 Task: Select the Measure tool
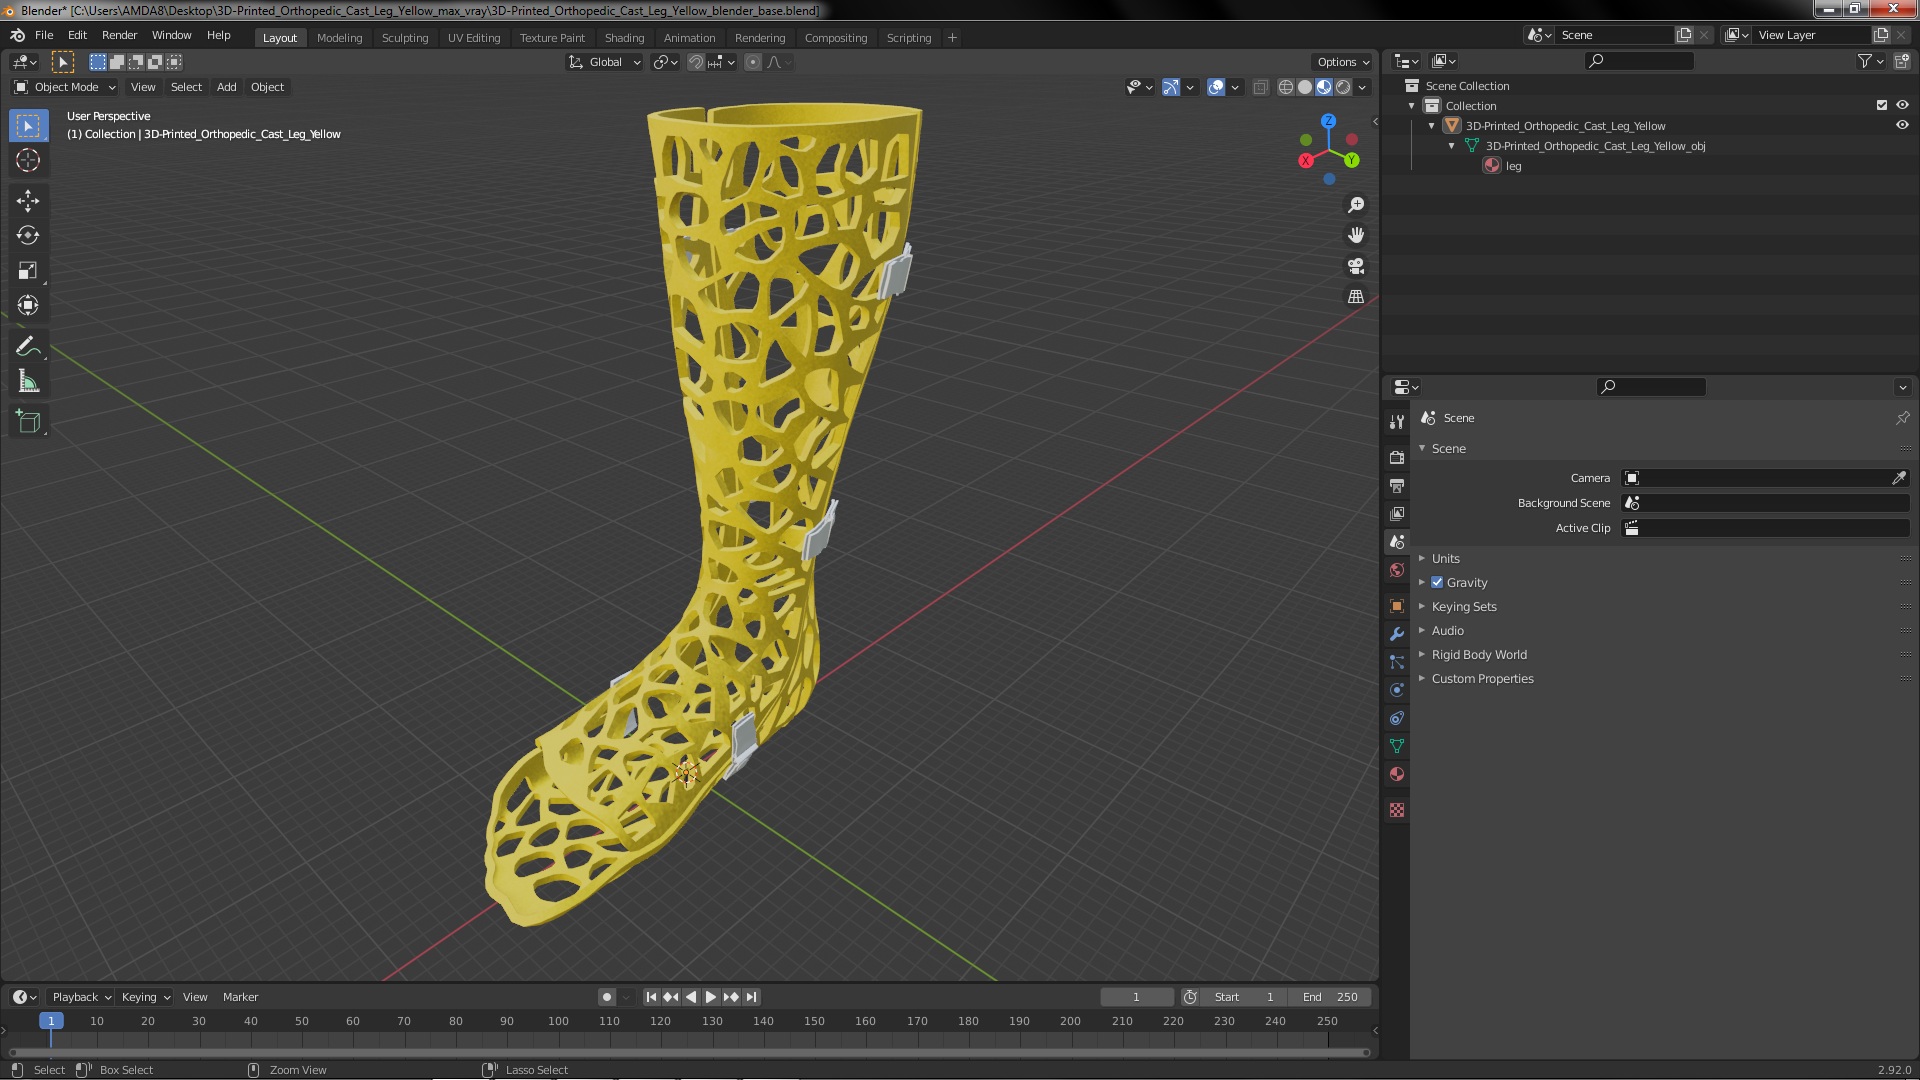click(28, 382)
